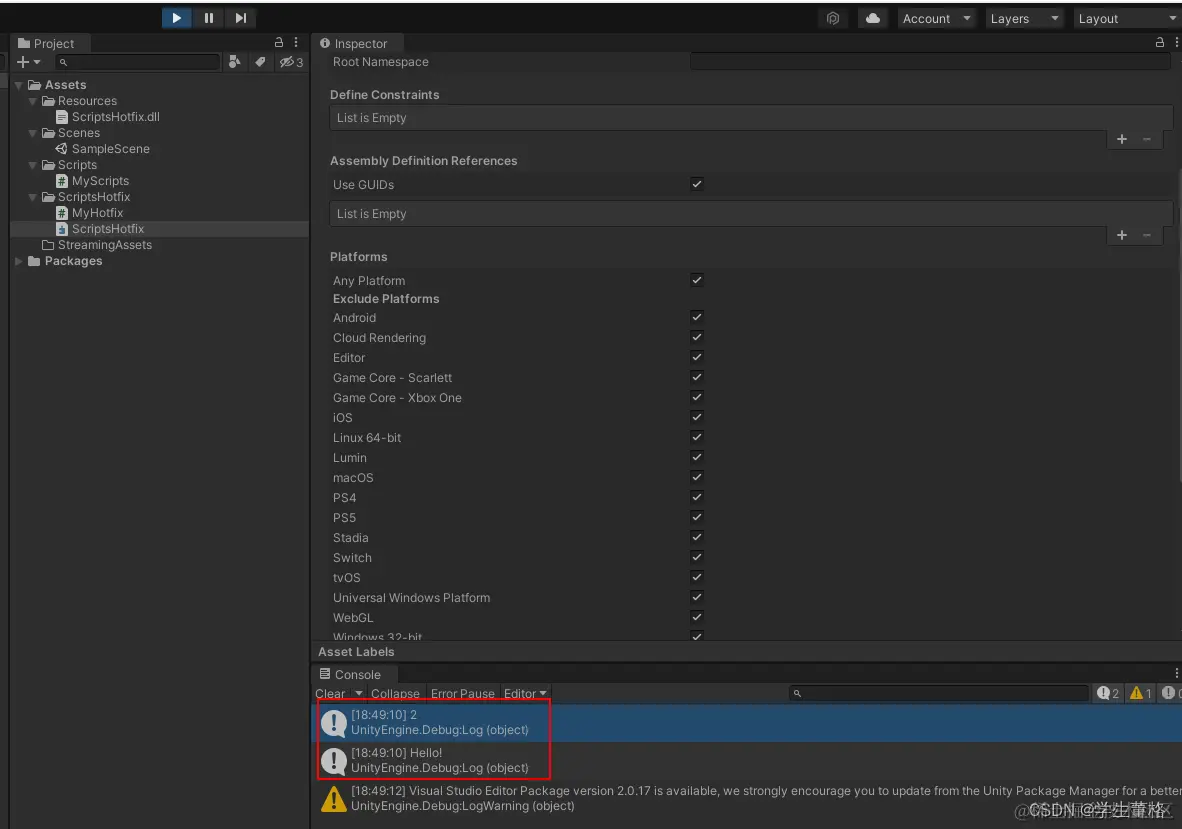
Task: Collapse the Scripts folder arrow
Action: point(32,165)
